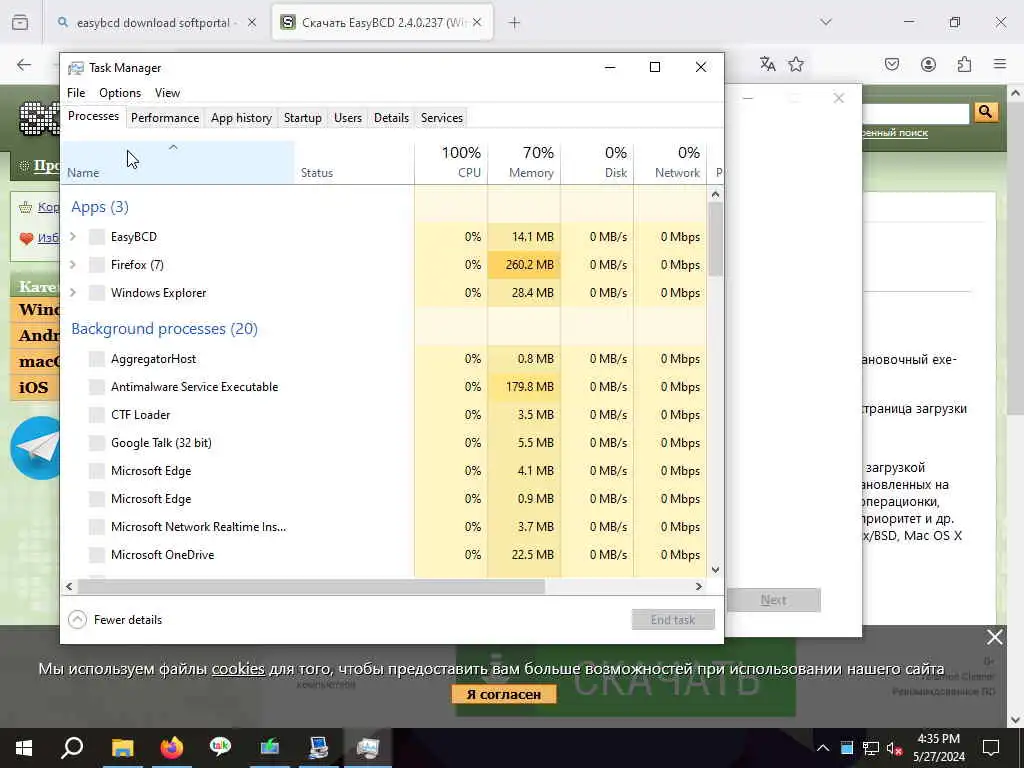Show hidden system tray icons
Viewport: 1024px width, 768px height.
tap(823, 748)
